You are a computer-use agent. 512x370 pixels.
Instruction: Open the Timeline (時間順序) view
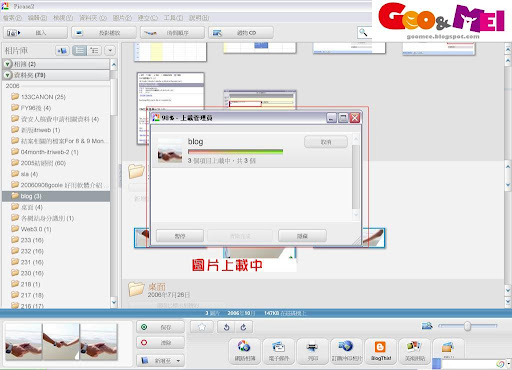(x=172, y=33)
